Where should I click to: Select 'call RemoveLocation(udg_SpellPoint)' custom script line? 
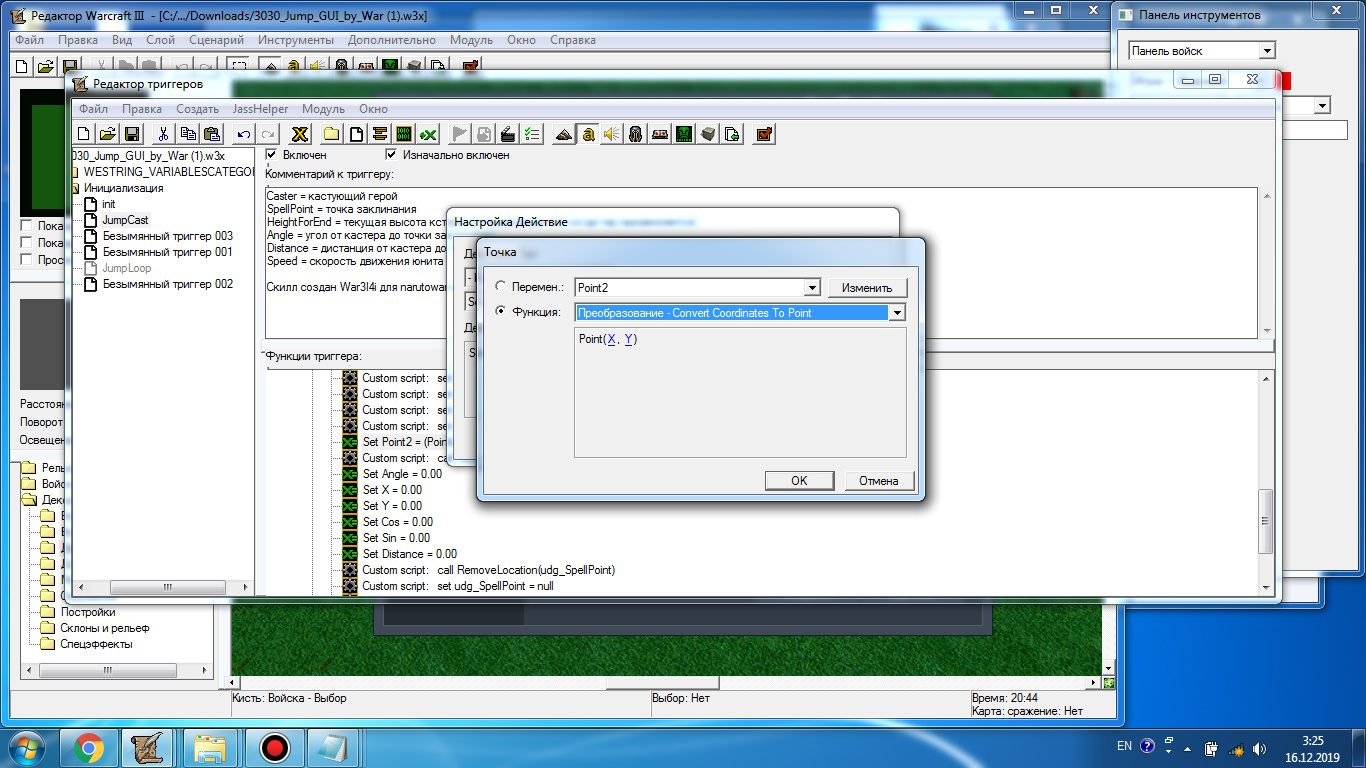click(x=526, y=570)
